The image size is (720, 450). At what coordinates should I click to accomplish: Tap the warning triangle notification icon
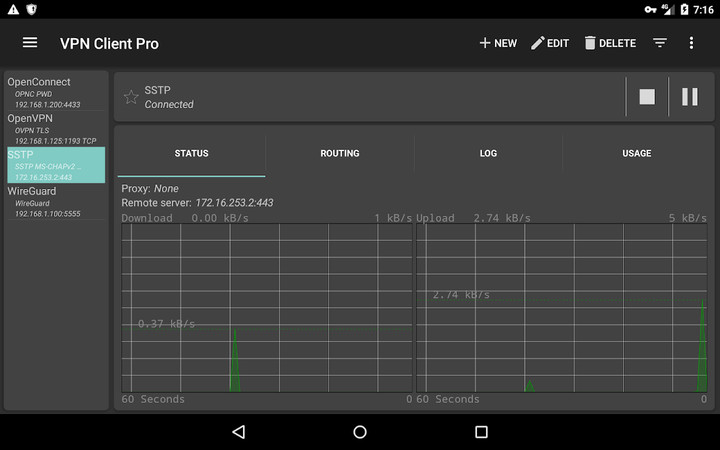(x=13, y=9)
